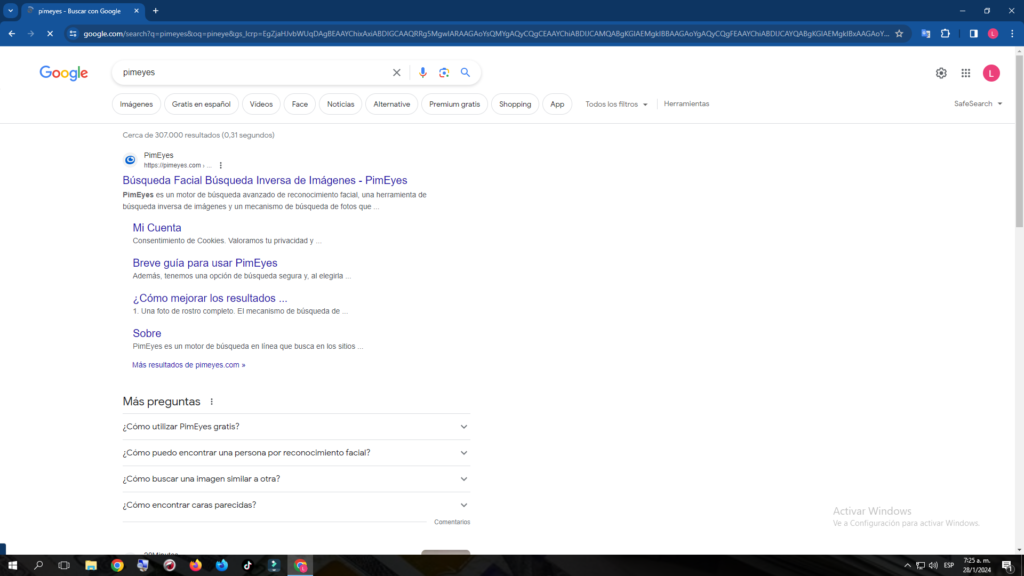Image resolution: width=1024 pixels, height=576 pixels.
Task: Expand the reconocimiento facial question
Action: pyautogui.click(x=296, y=453)
